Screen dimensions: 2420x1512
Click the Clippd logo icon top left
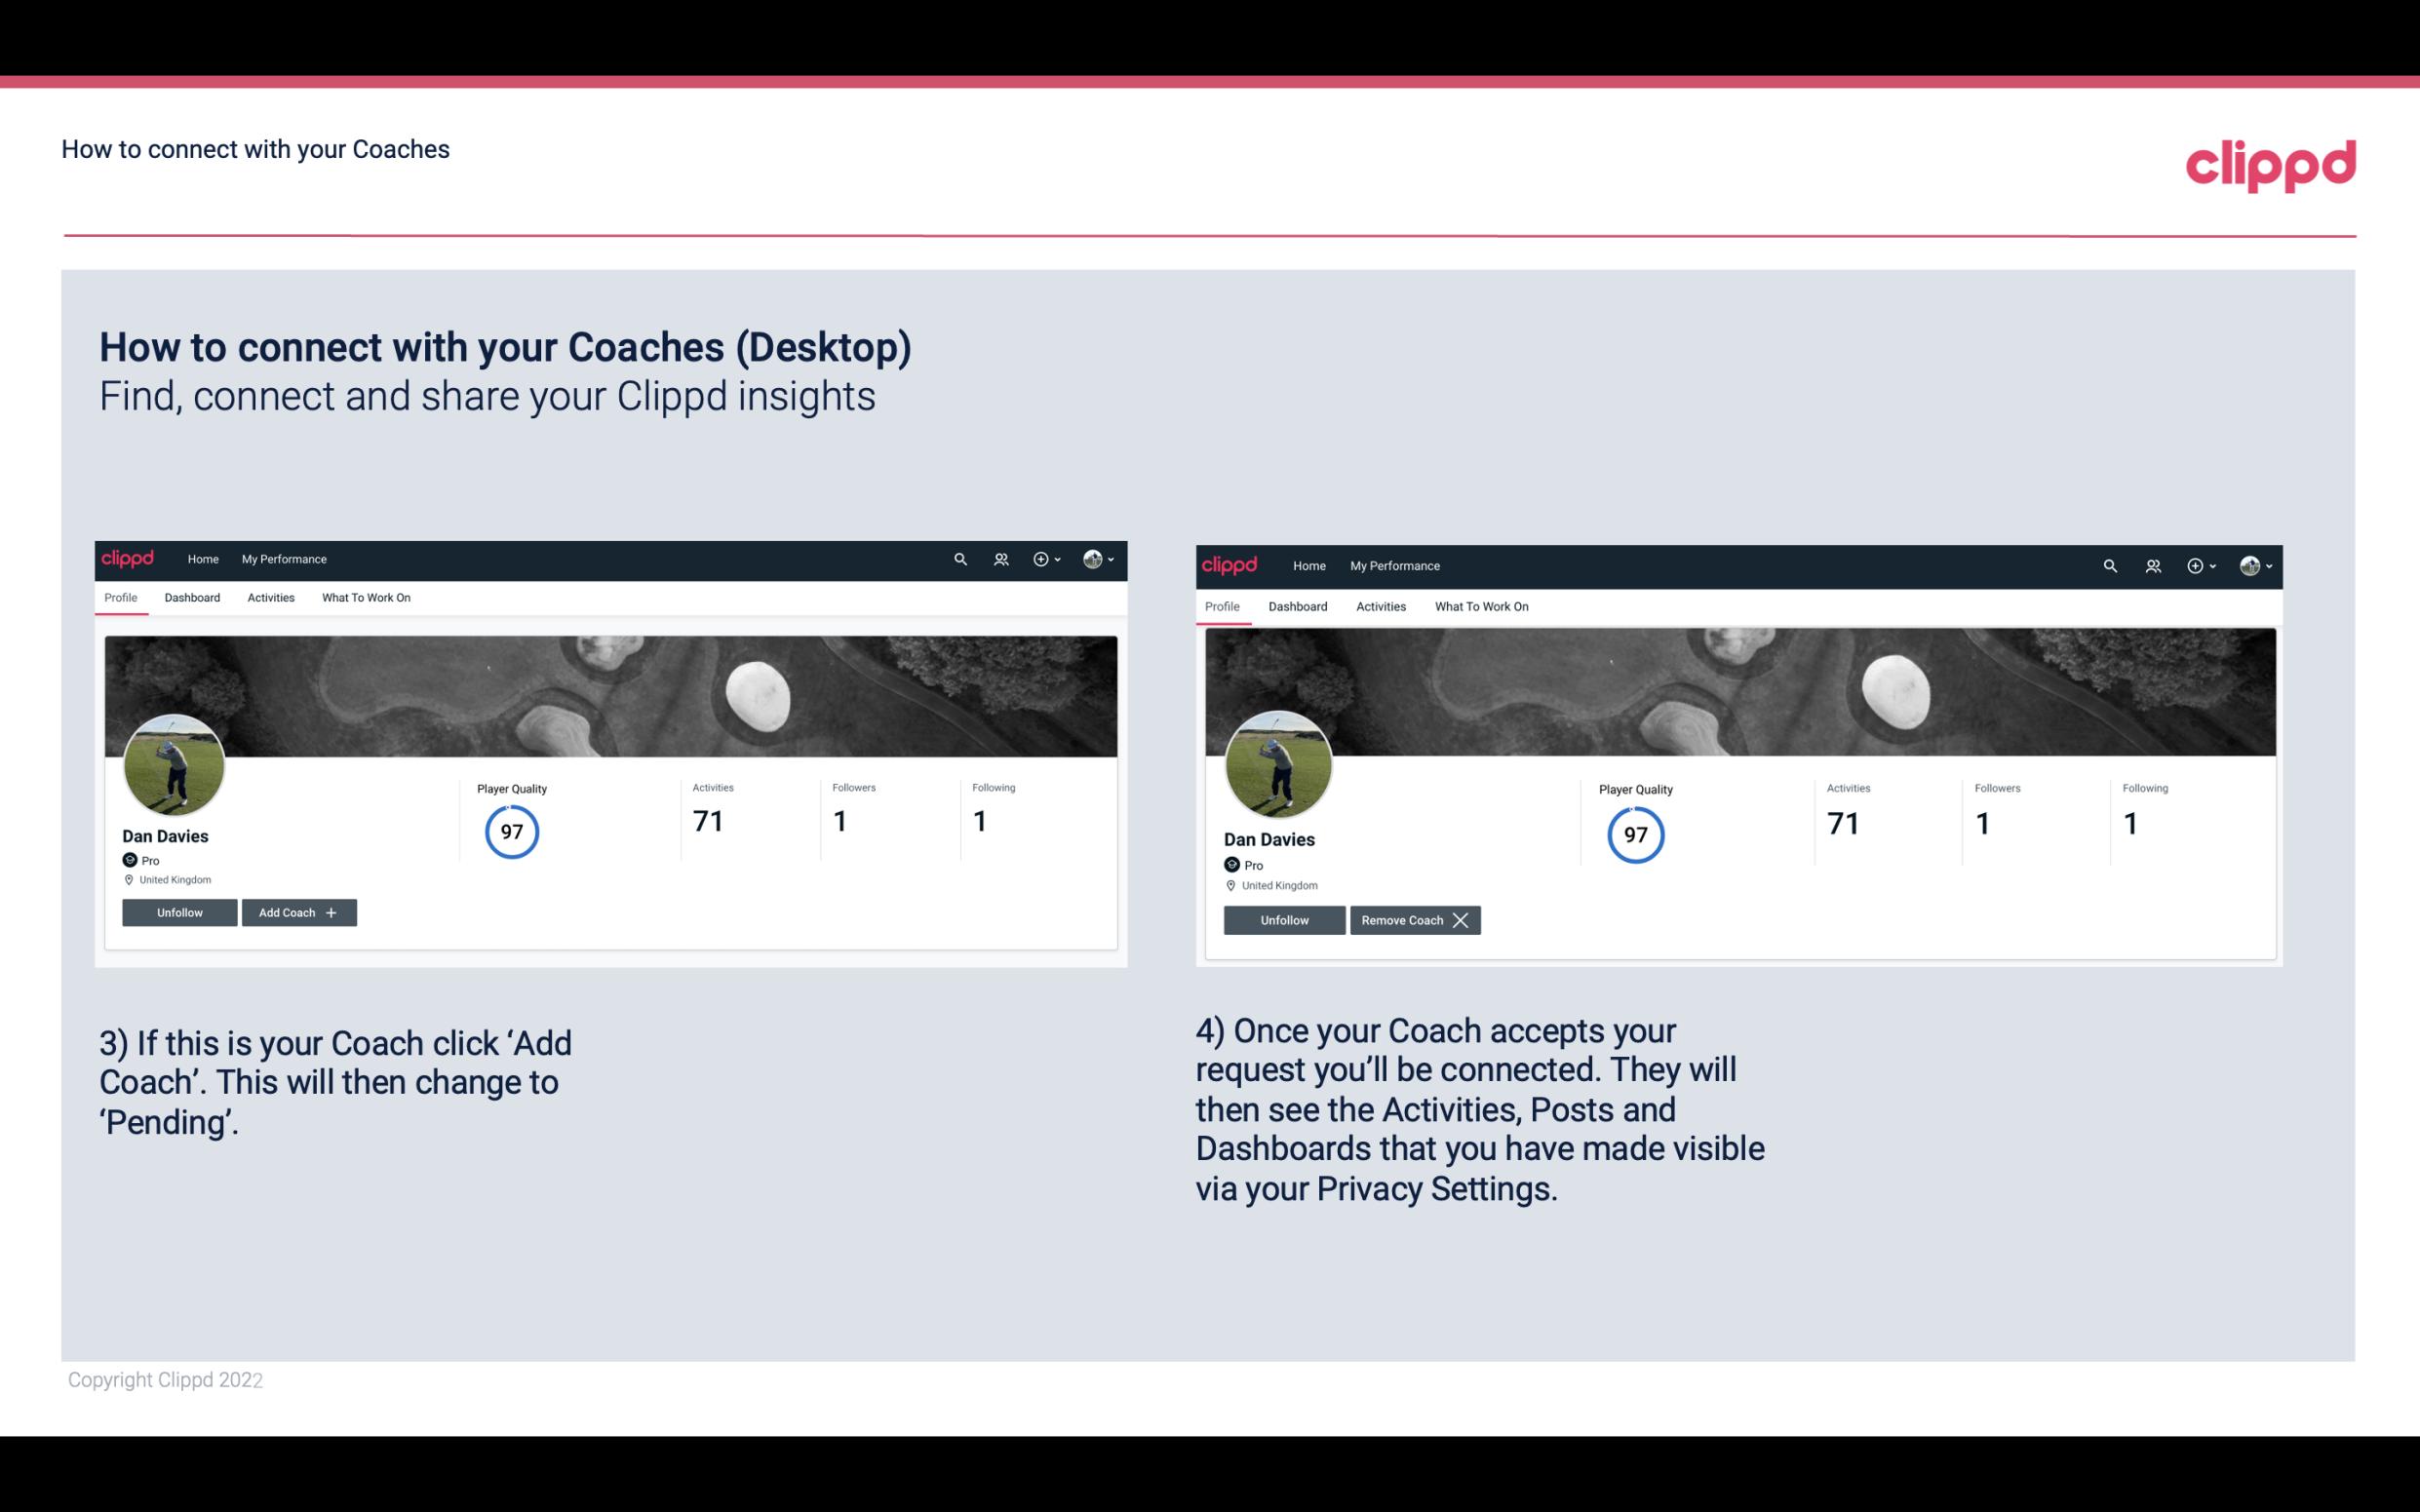coord(133,558)
